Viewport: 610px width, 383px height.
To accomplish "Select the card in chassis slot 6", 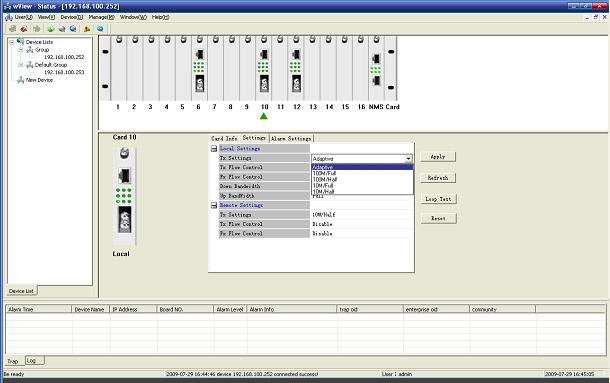I will 199,68.
